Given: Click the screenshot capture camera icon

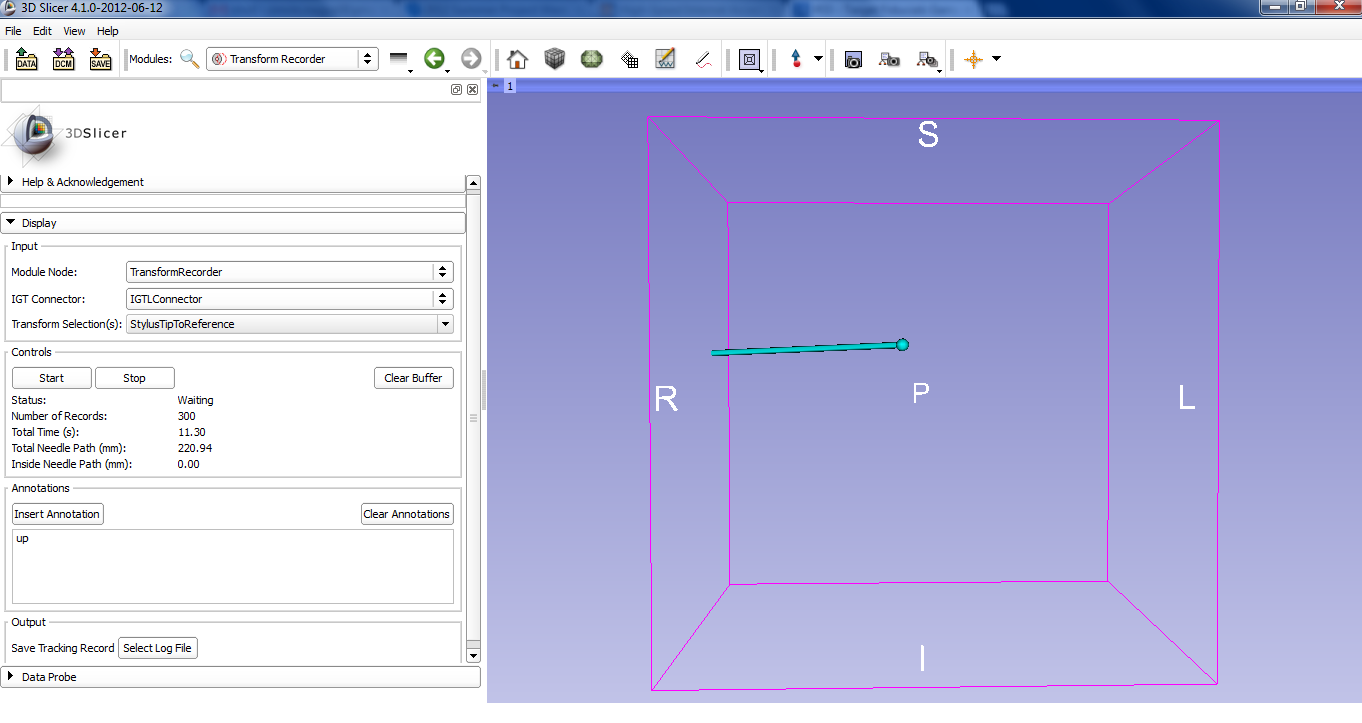Looking at the screenshot, I should (x=853, y=59).
